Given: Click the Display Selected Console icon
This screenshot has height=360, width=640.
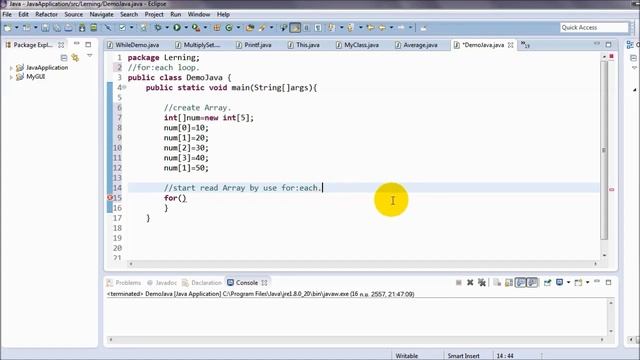Looking at the screenshot, I should click(x=560, y=282).
